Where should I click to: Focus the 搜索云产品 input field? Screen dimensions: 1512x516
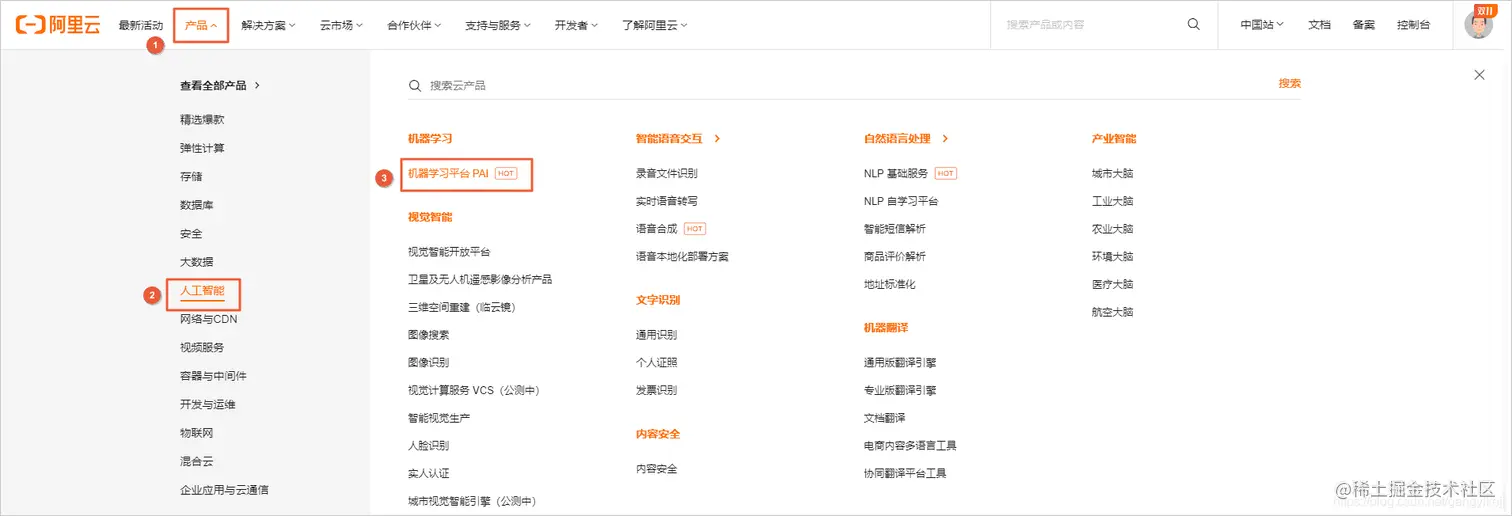tap(840, 86)
